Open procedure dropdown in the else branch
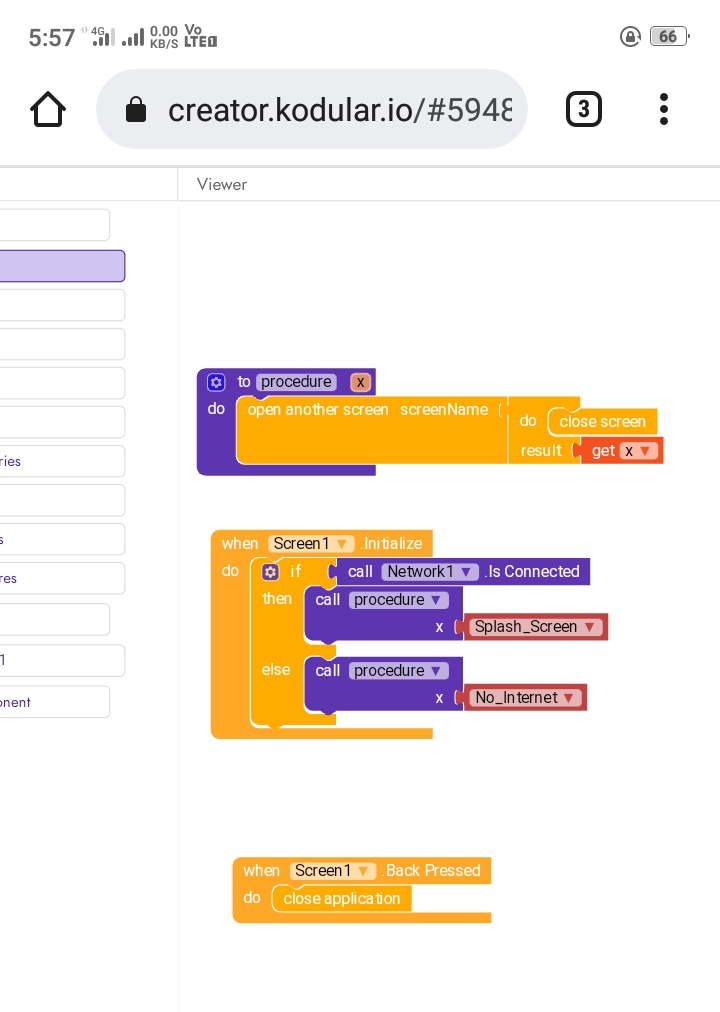The width and height of the screenshot is (720, 1012). click(x=435, y=671)
